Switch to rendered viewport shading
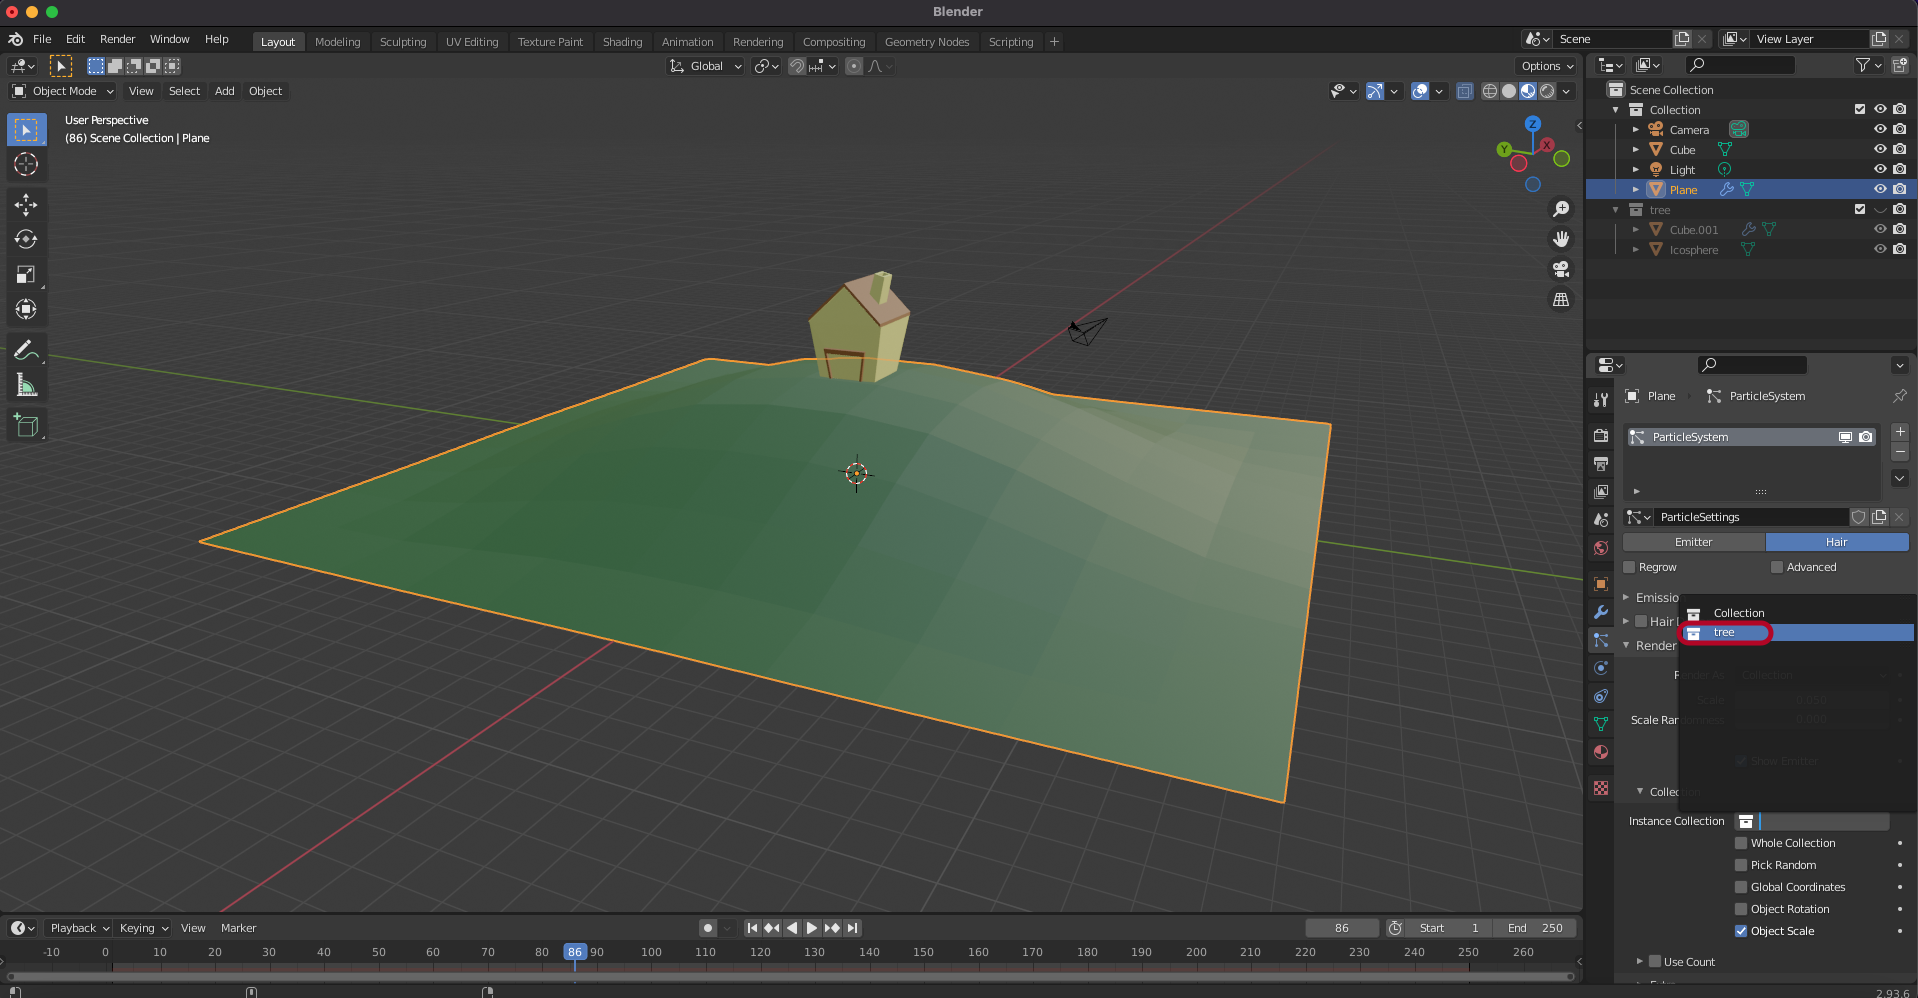 point(1547,91)
